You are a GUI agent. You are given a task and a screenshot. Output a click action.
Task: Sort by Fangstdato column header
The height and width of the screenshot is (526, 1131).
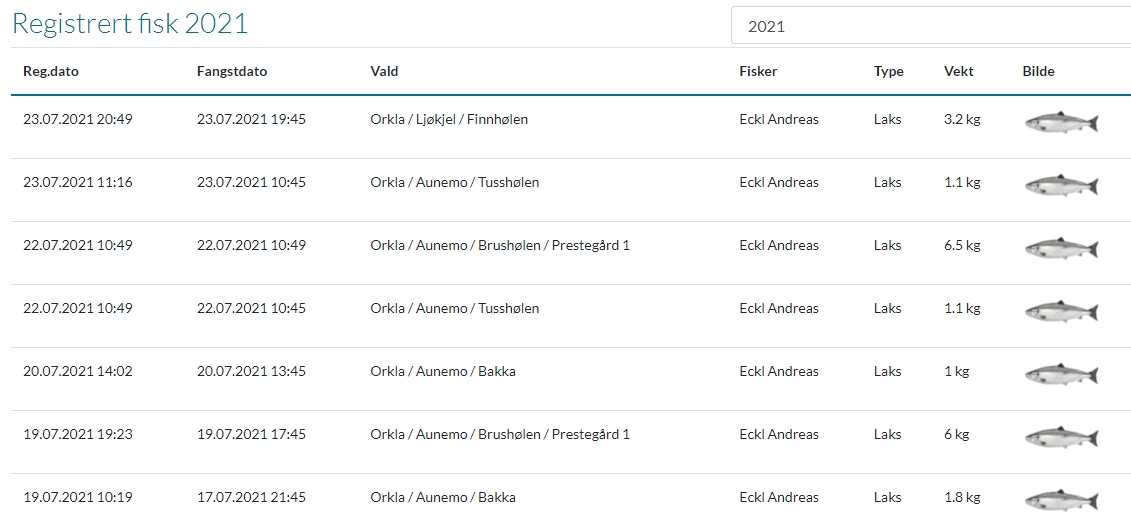point(232,71)
